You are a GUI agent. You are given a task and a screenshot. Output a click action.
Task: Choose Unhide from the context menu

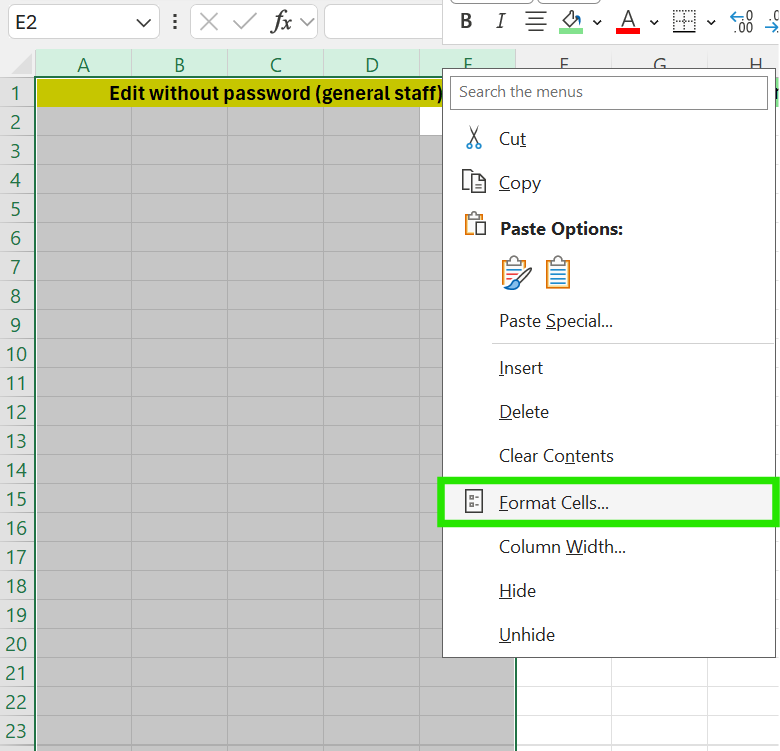[x=608, y=635]
